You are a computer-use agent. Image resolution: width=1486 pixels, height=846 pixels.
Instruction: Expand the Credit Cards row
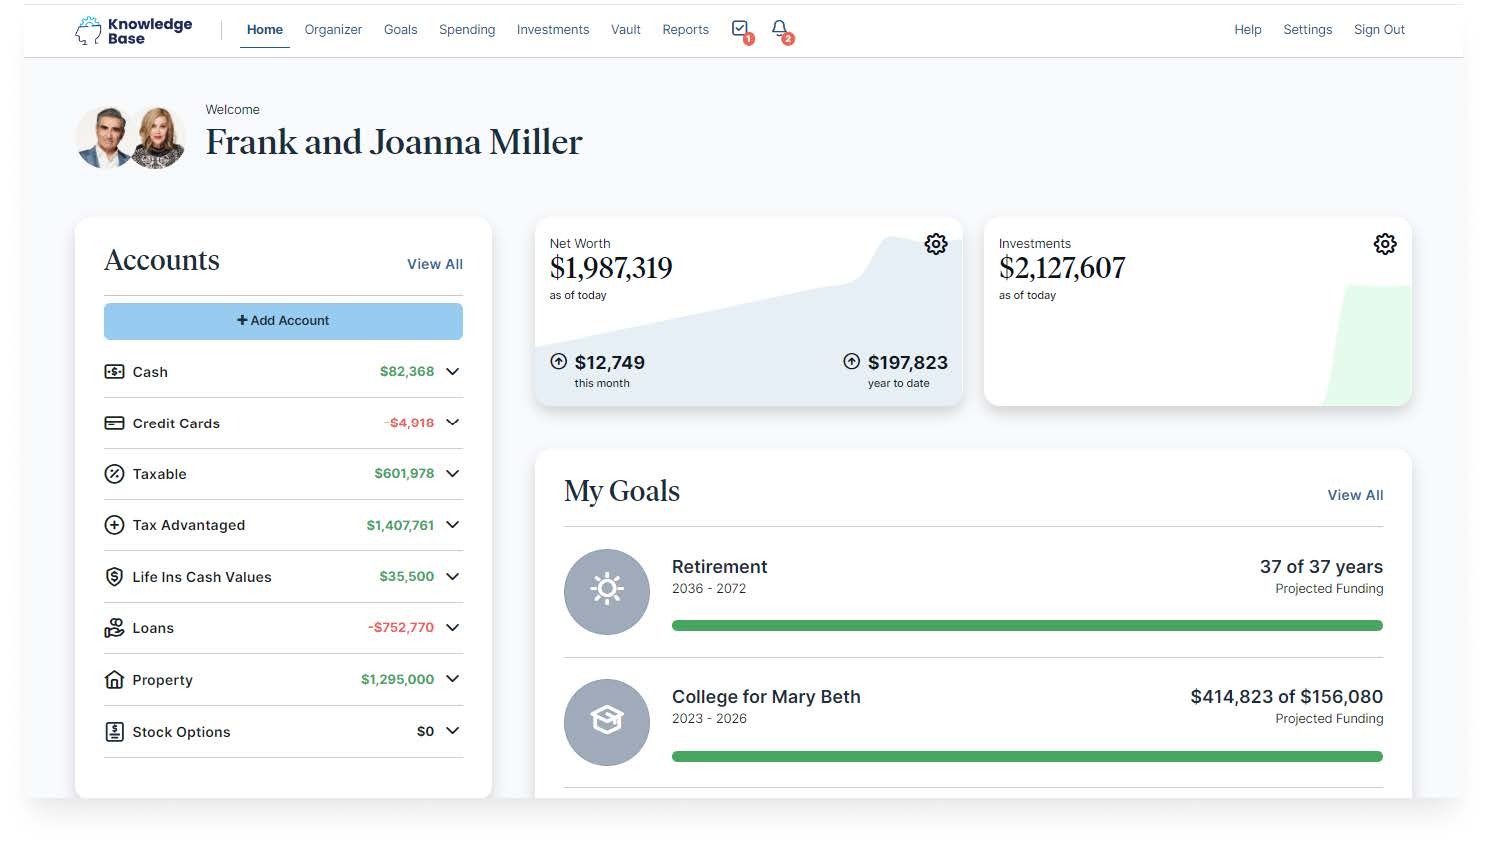452,422
